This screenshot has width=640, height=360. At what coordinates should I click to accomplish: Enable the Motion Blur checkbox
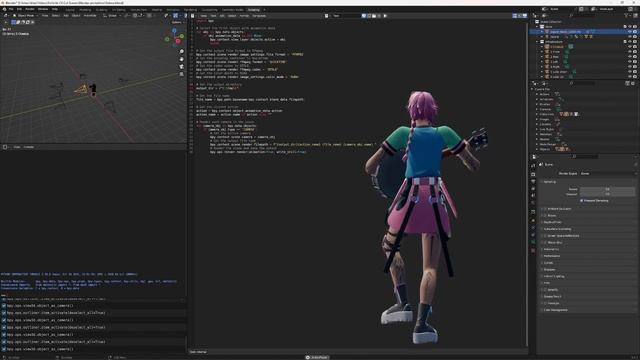545,242
